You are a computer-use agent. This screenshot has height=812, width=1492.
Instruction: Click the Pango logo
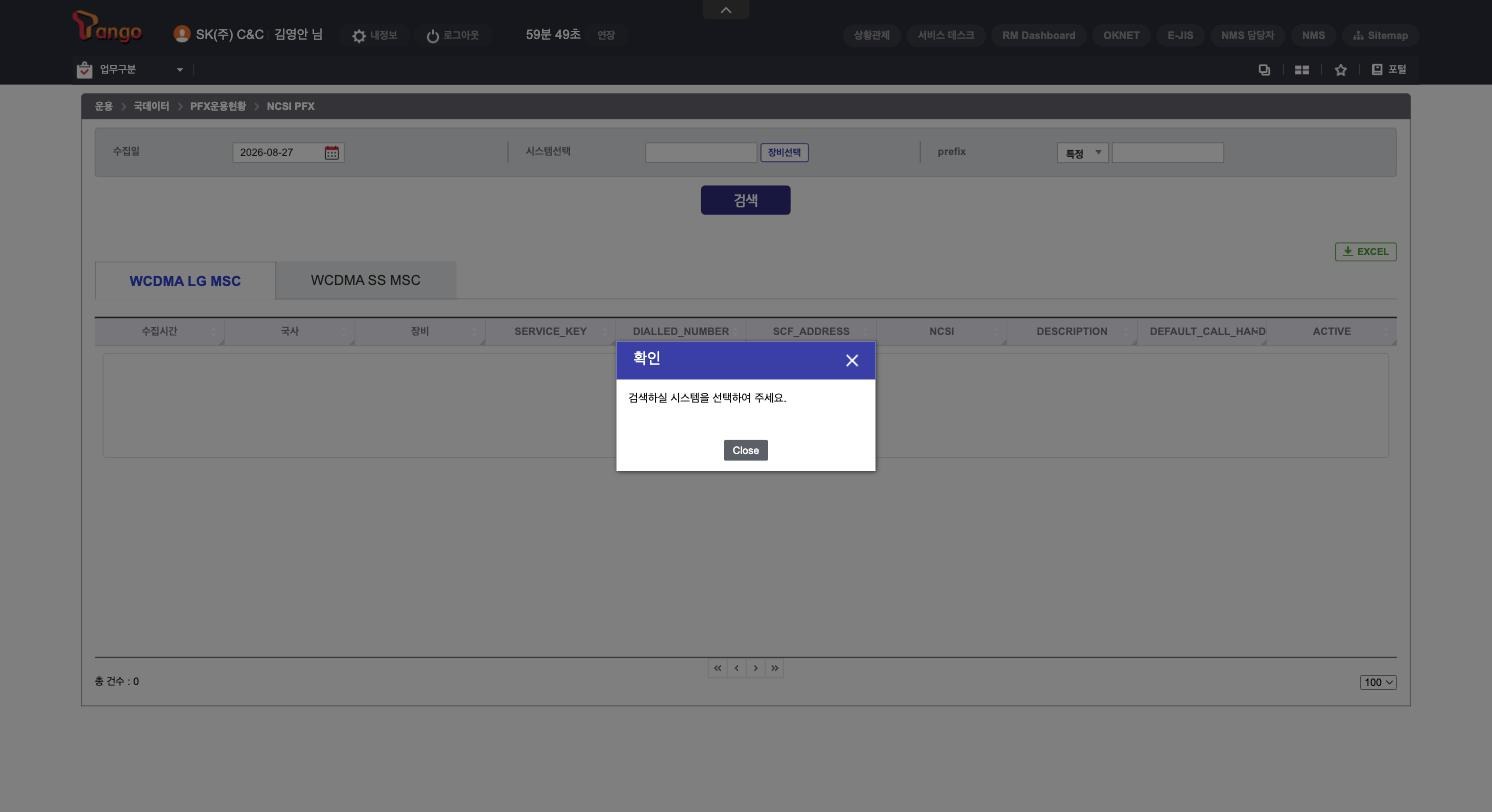pyautogui.click(x=107, y=27)
